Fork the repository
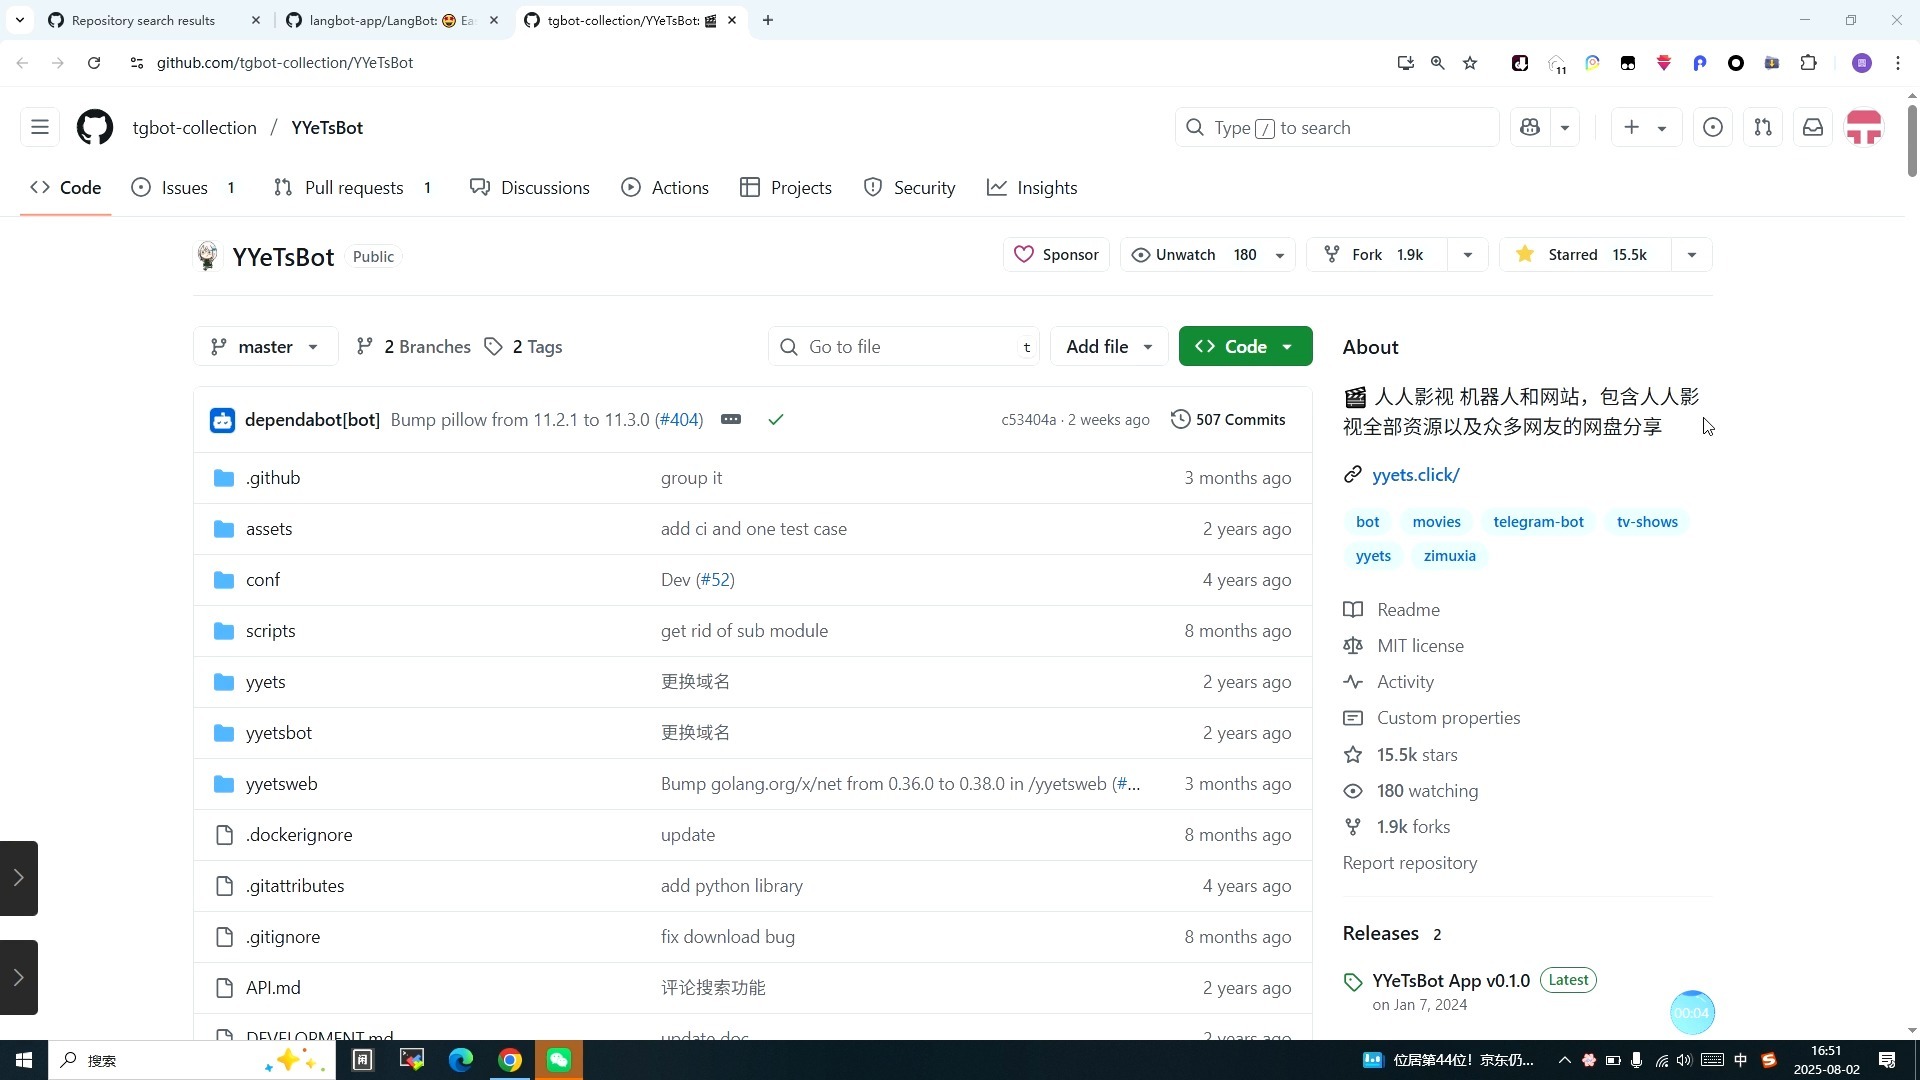 1375,255
